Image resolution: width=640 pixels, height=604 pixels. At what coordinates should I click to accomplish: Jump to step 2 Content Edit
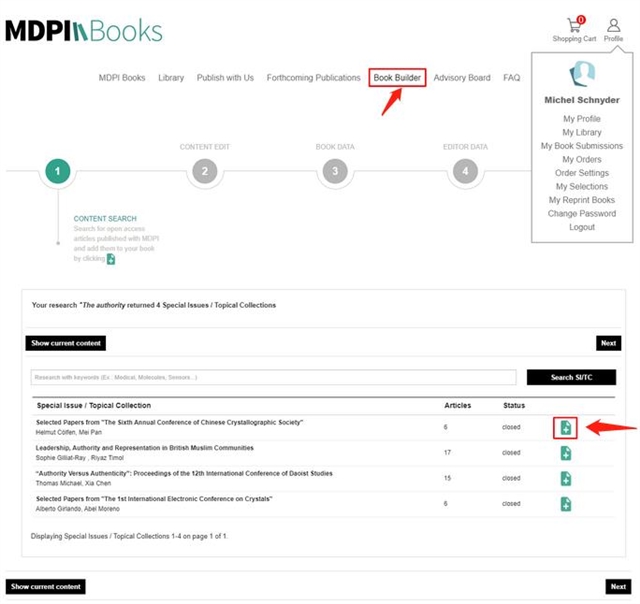(204, 172)
